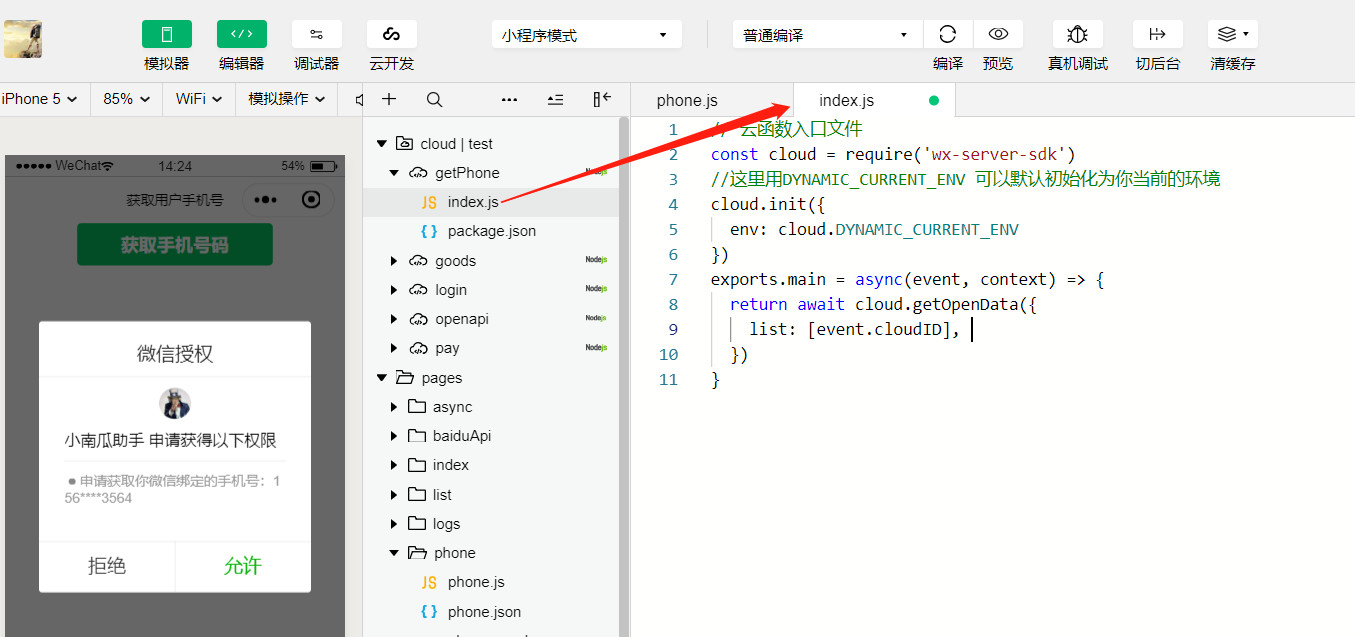
Task: Click the braces icon beside package.json
Action: point(429,231)
